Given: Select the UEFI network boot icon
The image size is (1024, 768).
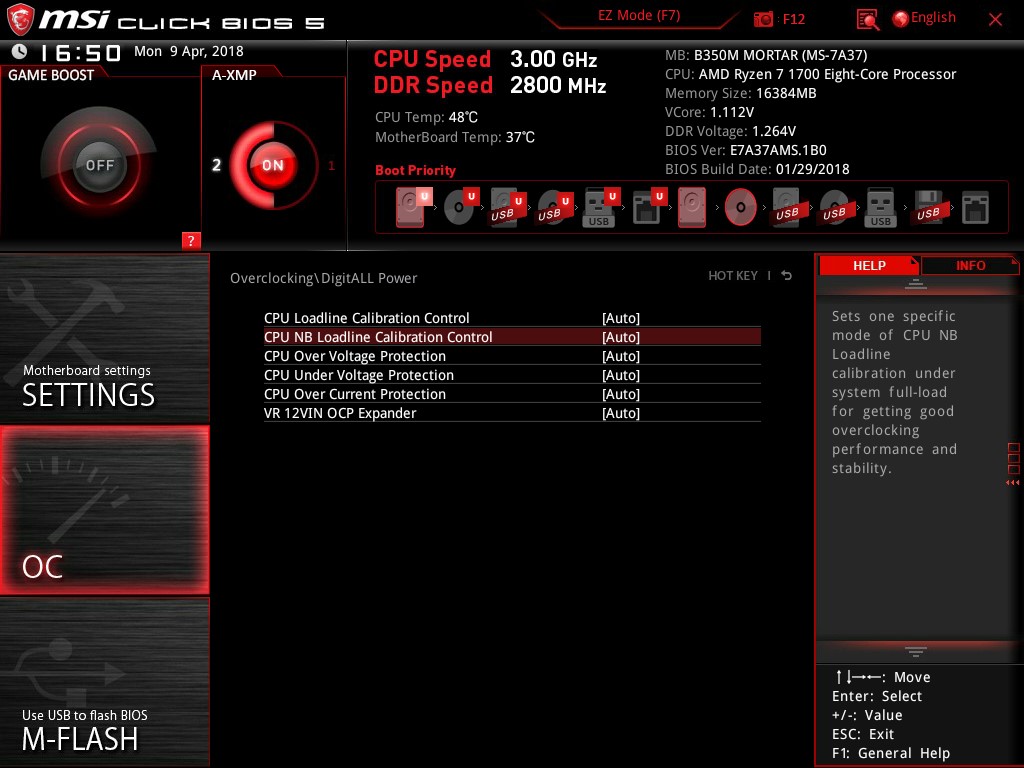Looking at the screenshot, I should [649, 207].
